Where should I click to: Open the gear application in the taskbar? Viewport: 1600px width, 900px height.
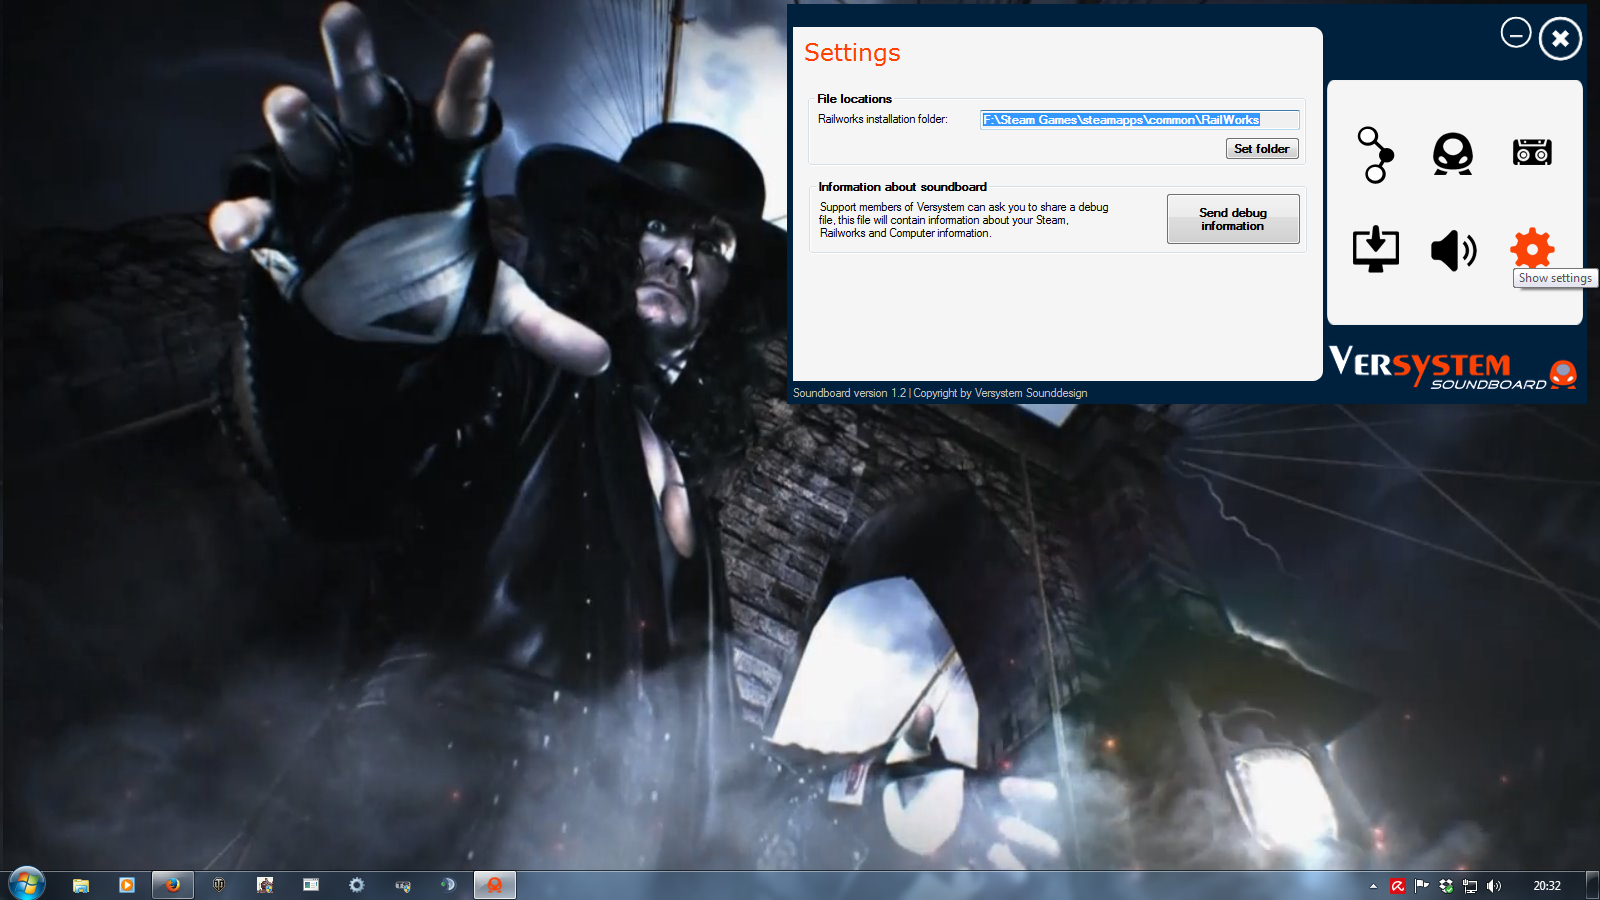(357, 885)
